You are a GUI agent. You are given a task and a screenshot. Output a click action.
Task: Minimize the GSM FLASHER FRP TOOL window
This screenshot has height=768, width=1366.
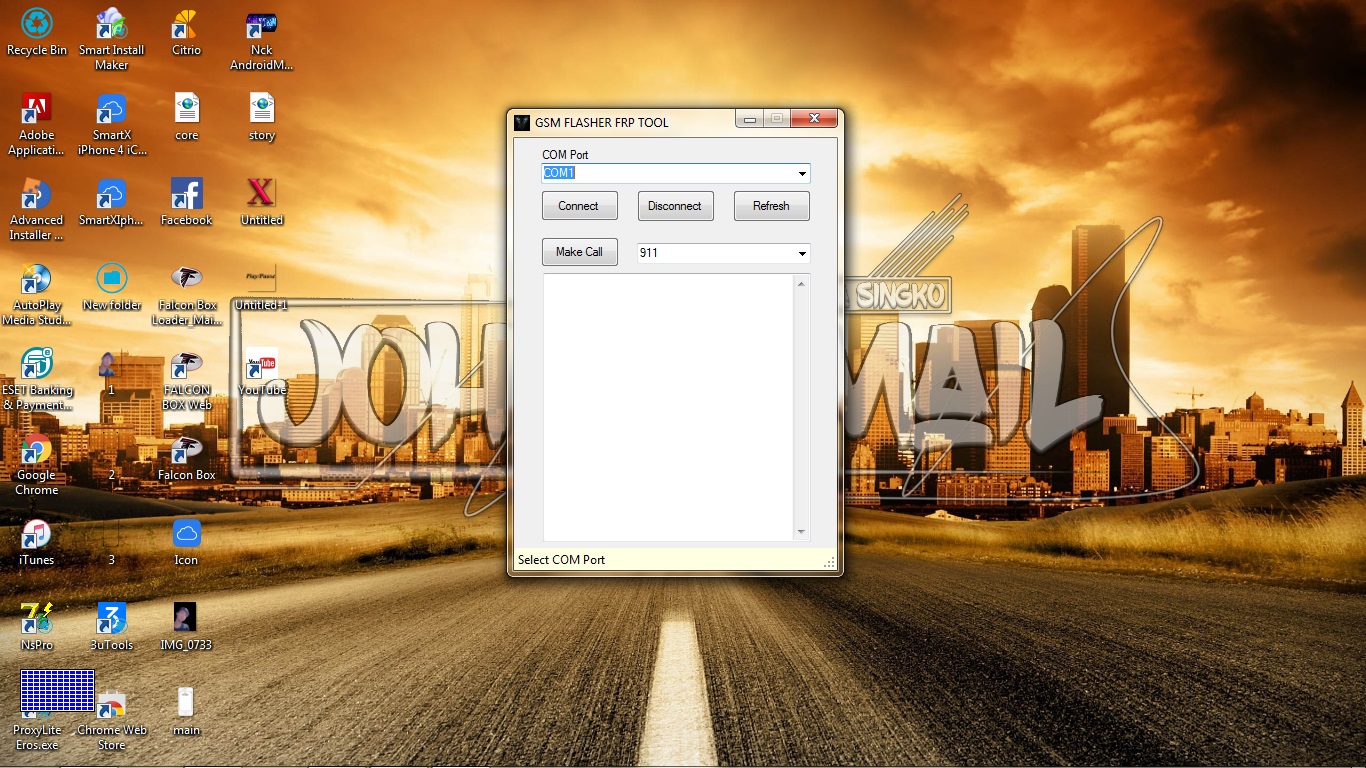tap(749, 119)
